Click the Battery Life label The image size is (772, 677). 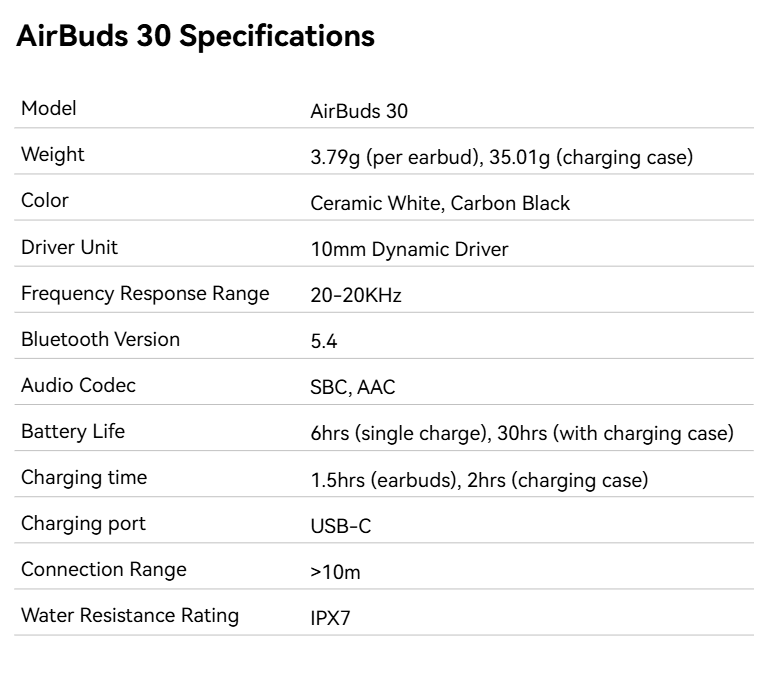[x=73, y=432]
